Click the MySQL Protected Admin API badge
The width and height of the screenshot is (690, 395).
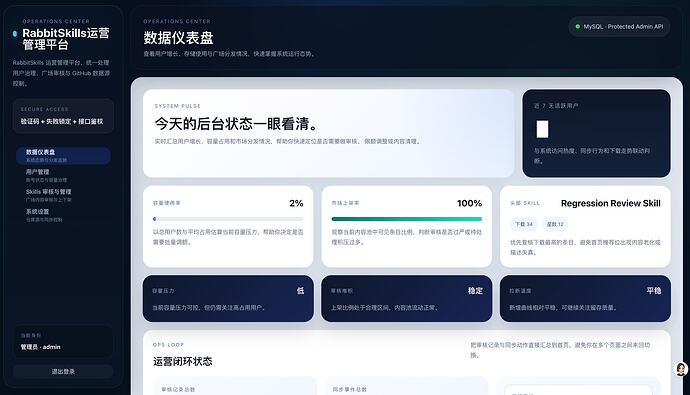619,26
